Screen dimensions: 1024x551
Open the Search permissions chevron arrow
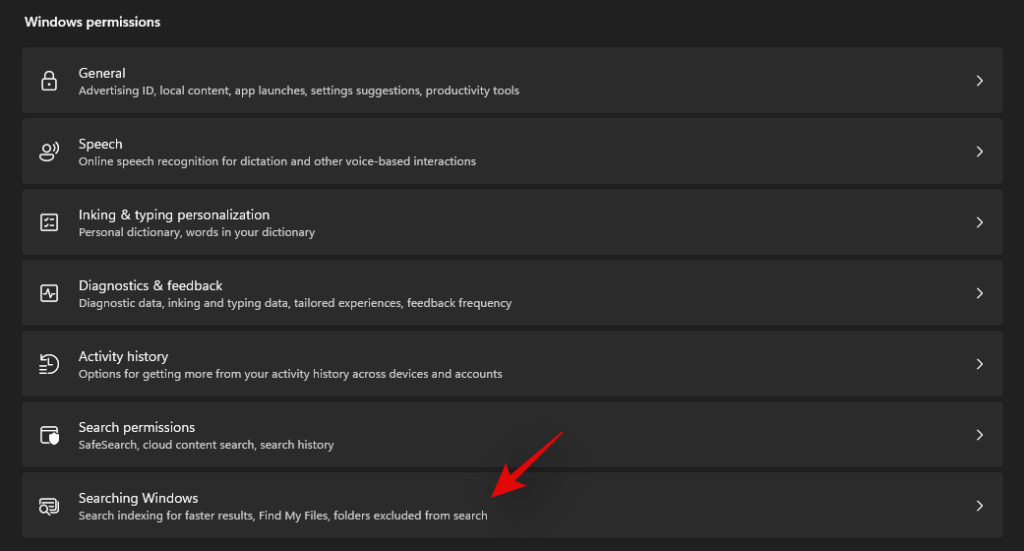point(980,435)
